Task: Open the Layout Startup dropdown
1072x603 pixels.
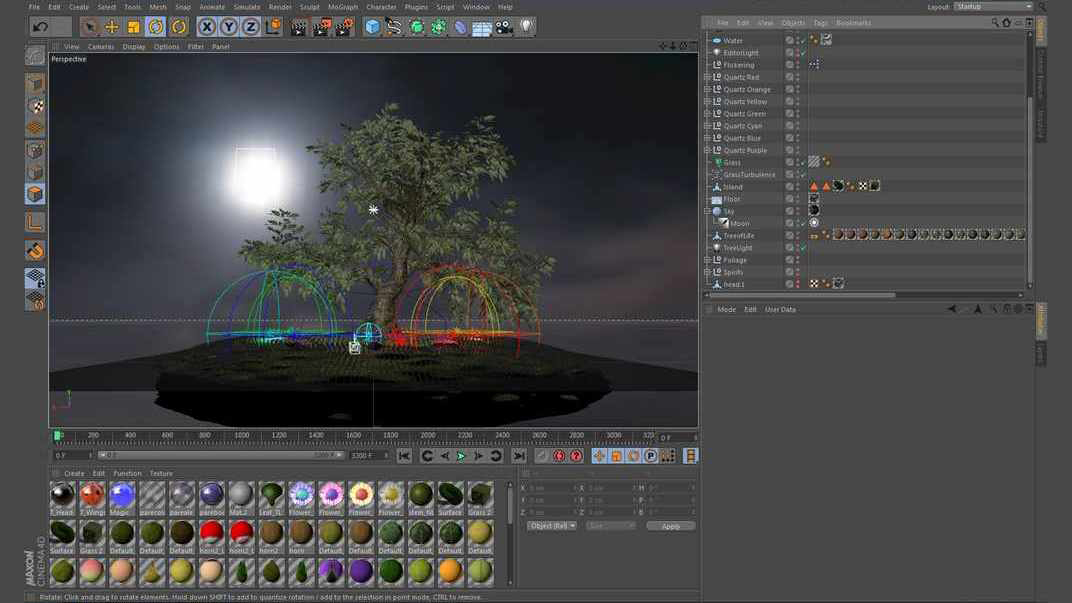Action: 993,7
